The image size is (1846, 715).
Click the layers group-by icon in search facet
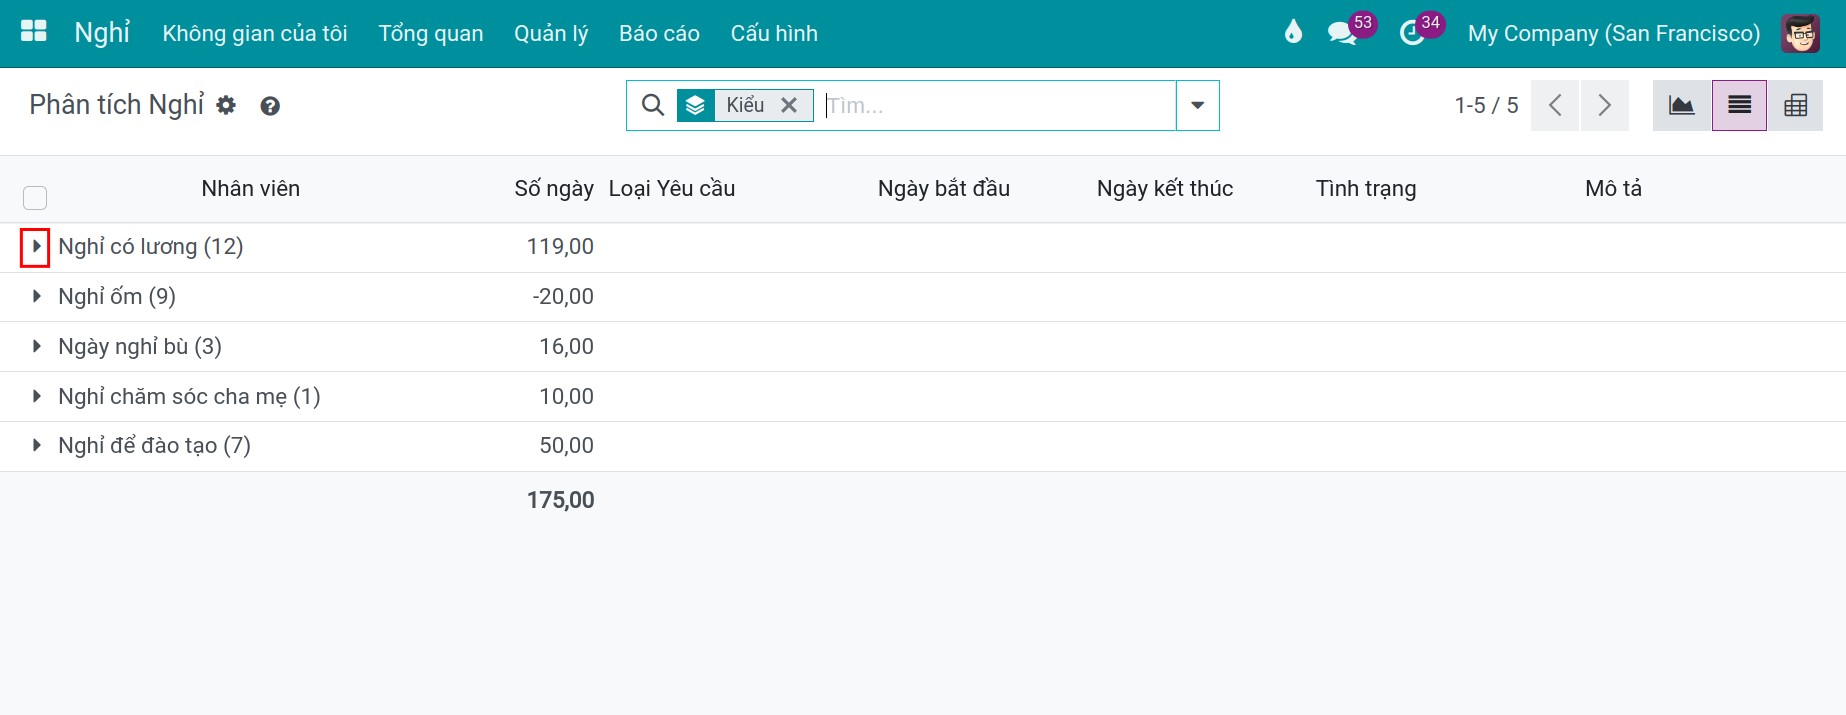[696, 105]
